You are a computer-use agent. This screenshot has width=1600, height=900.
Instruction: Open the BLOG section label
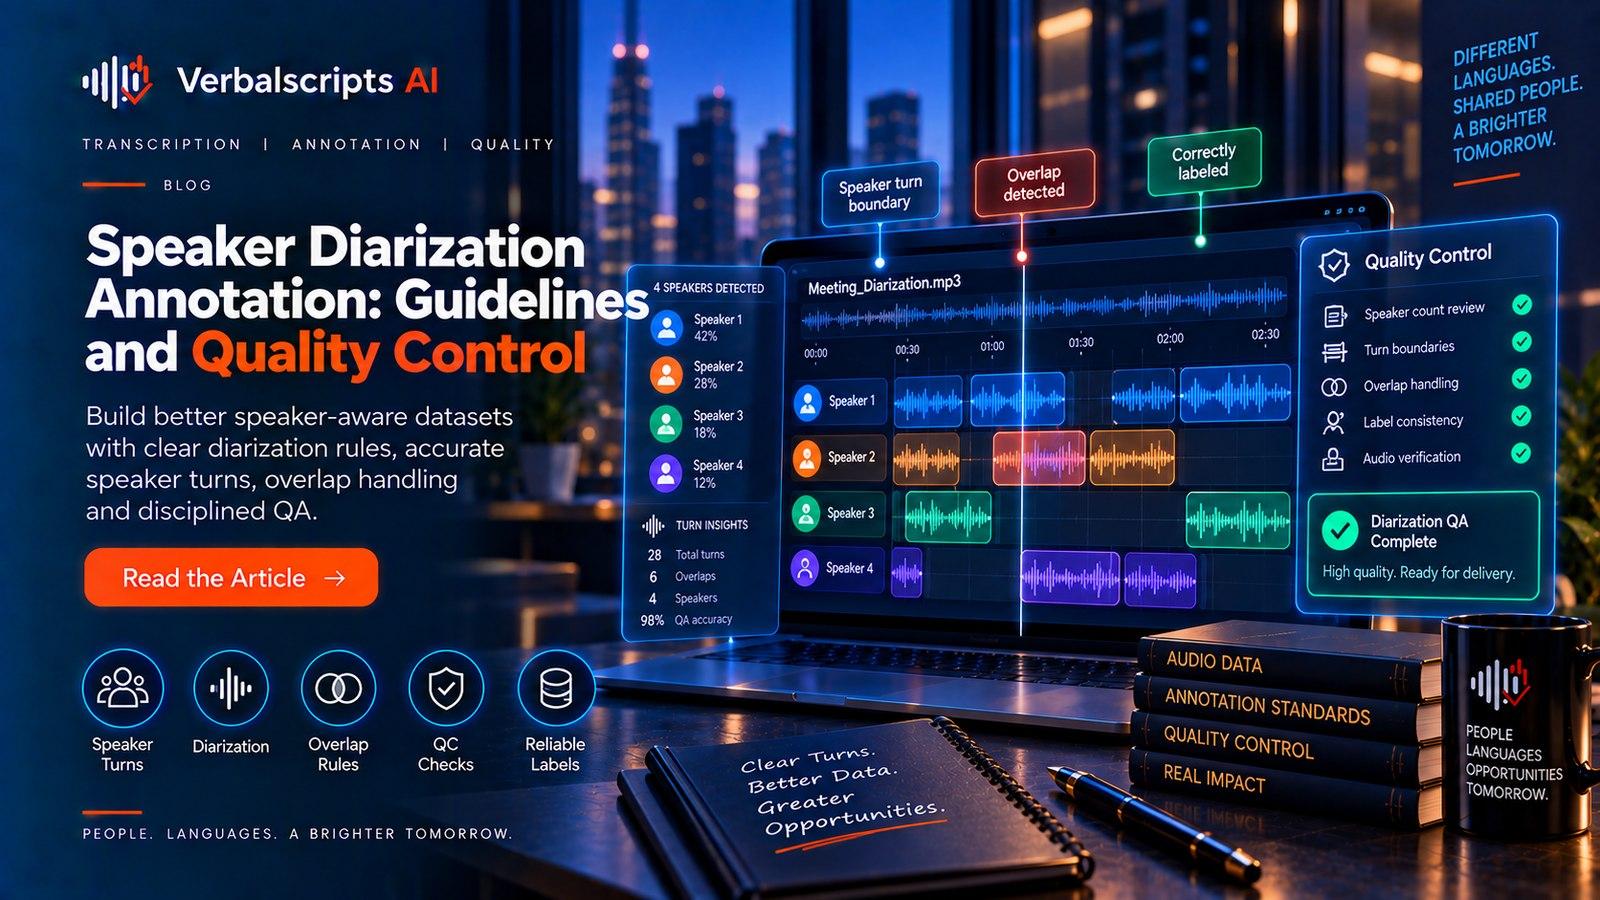(x=188, y=185)
